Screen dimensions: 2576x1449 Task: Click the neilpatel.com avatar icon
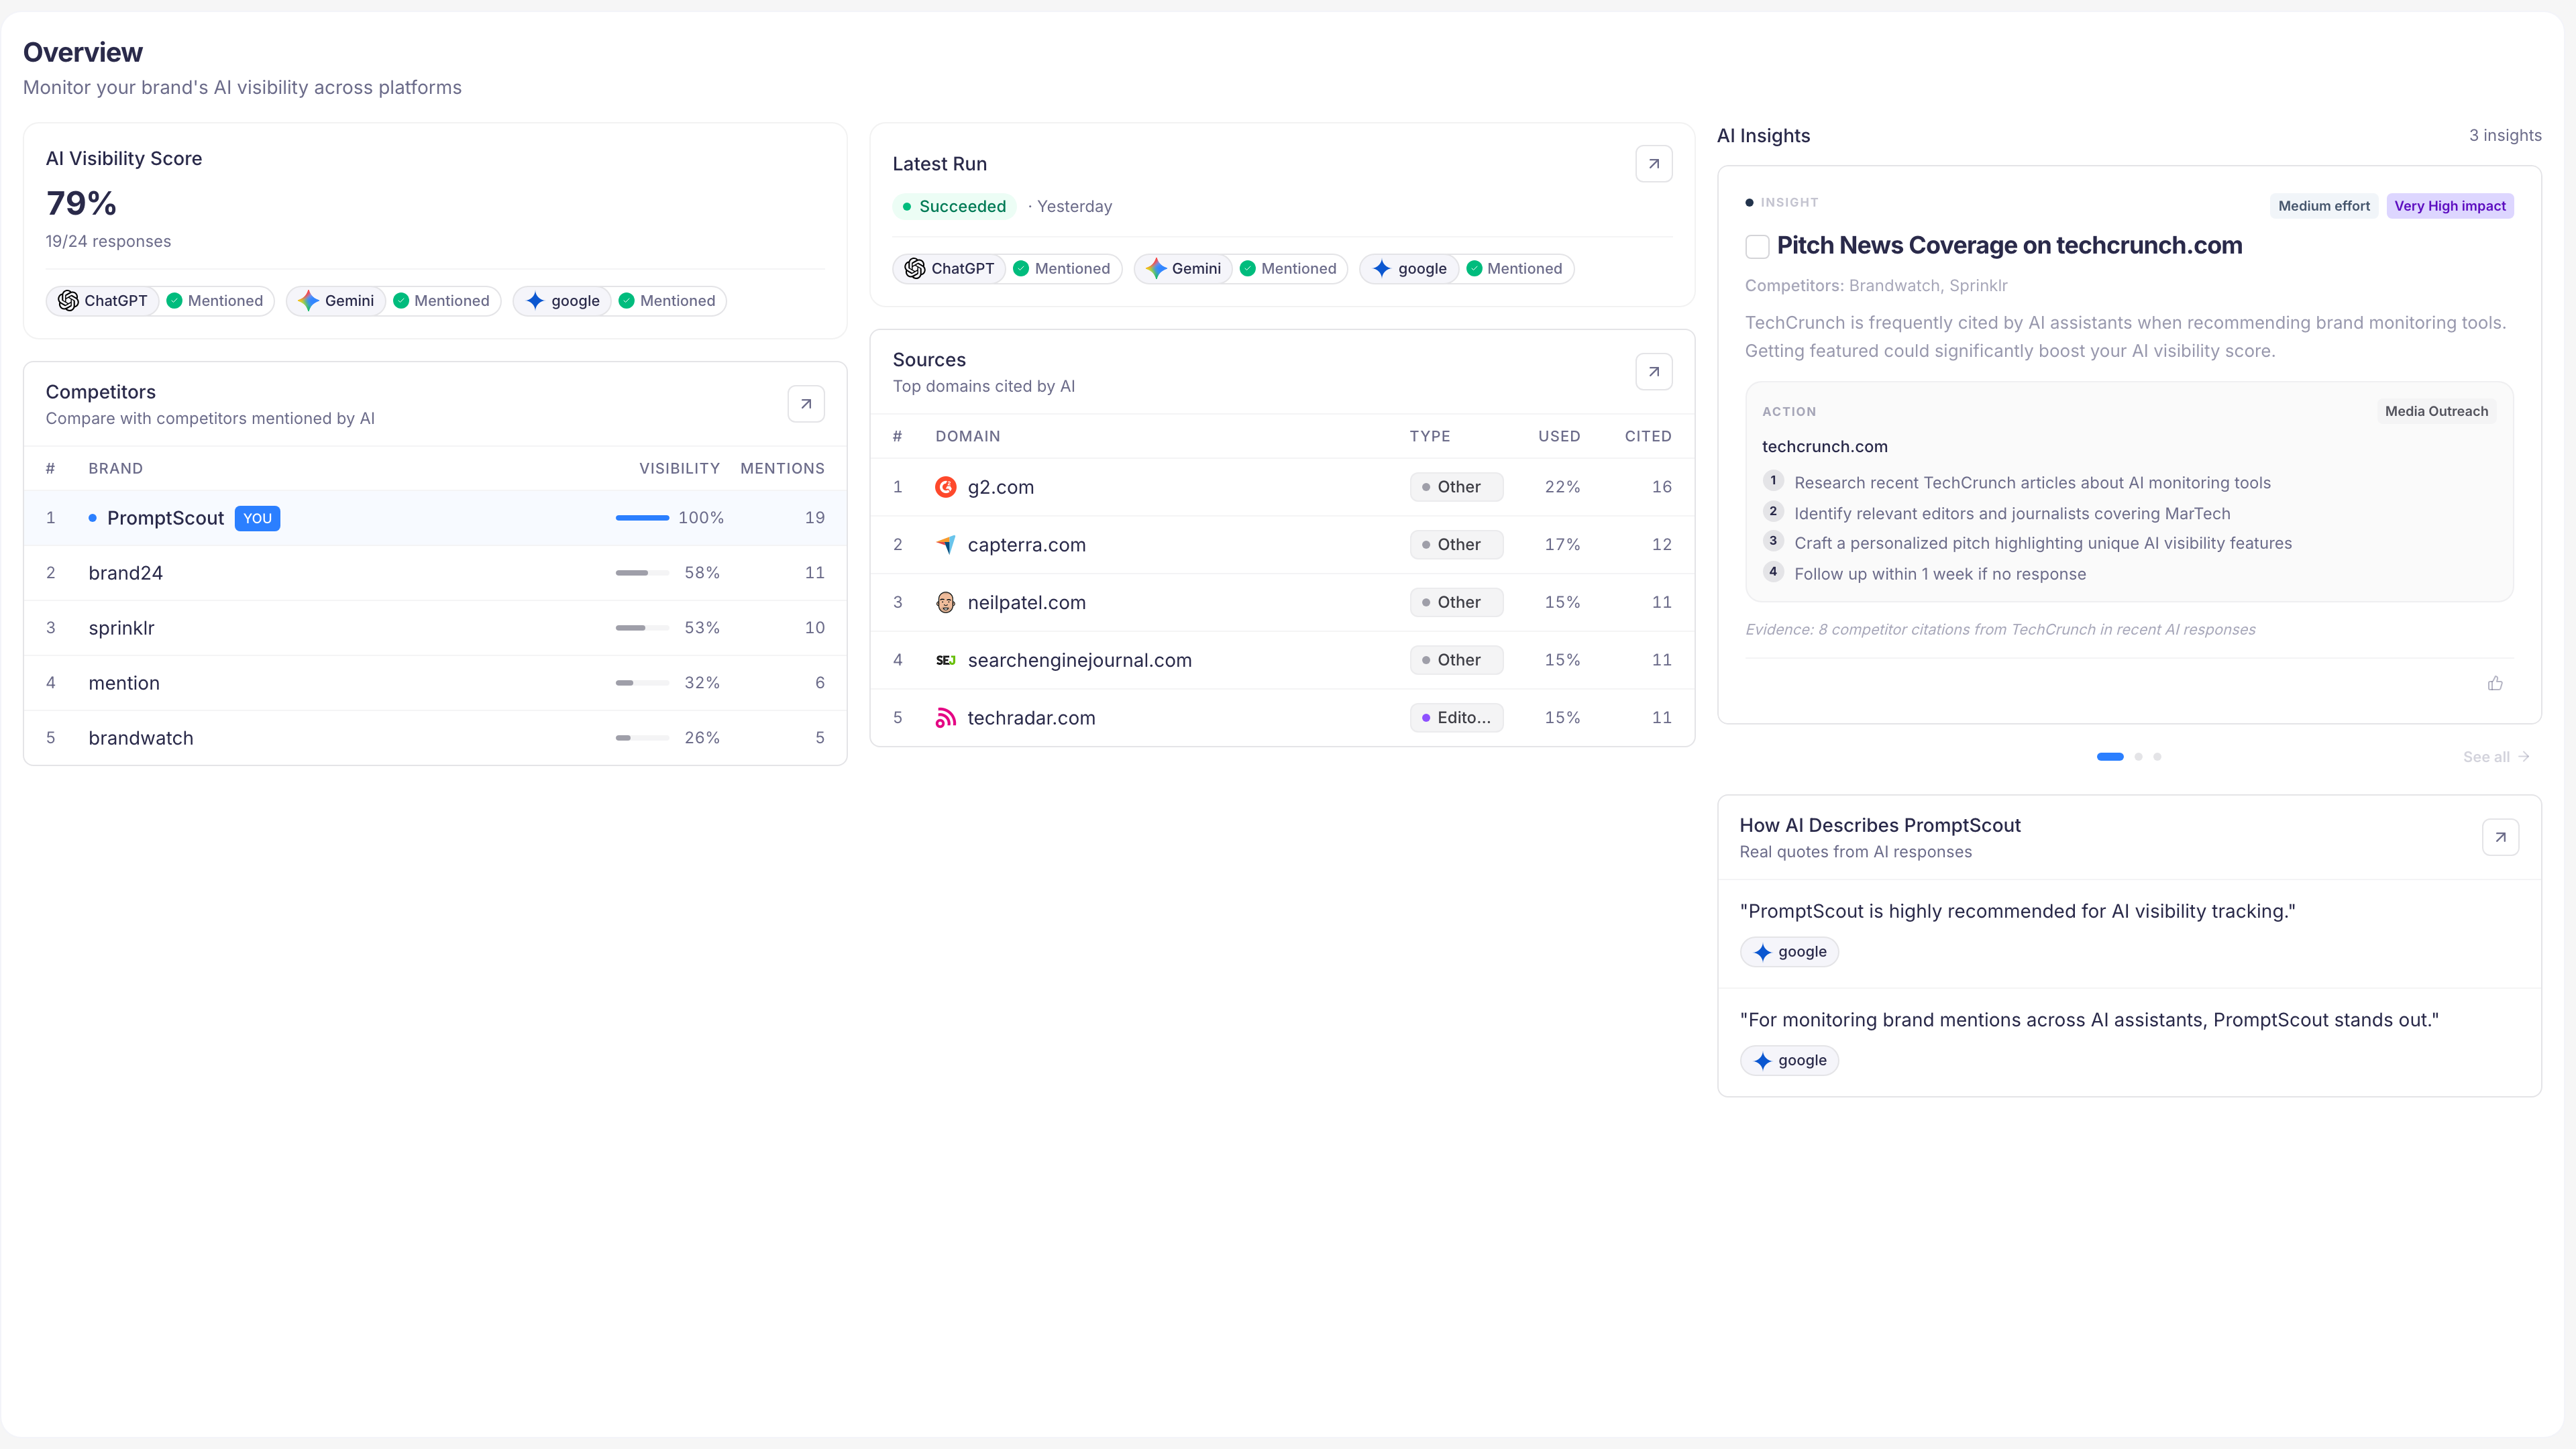(945, 602)
